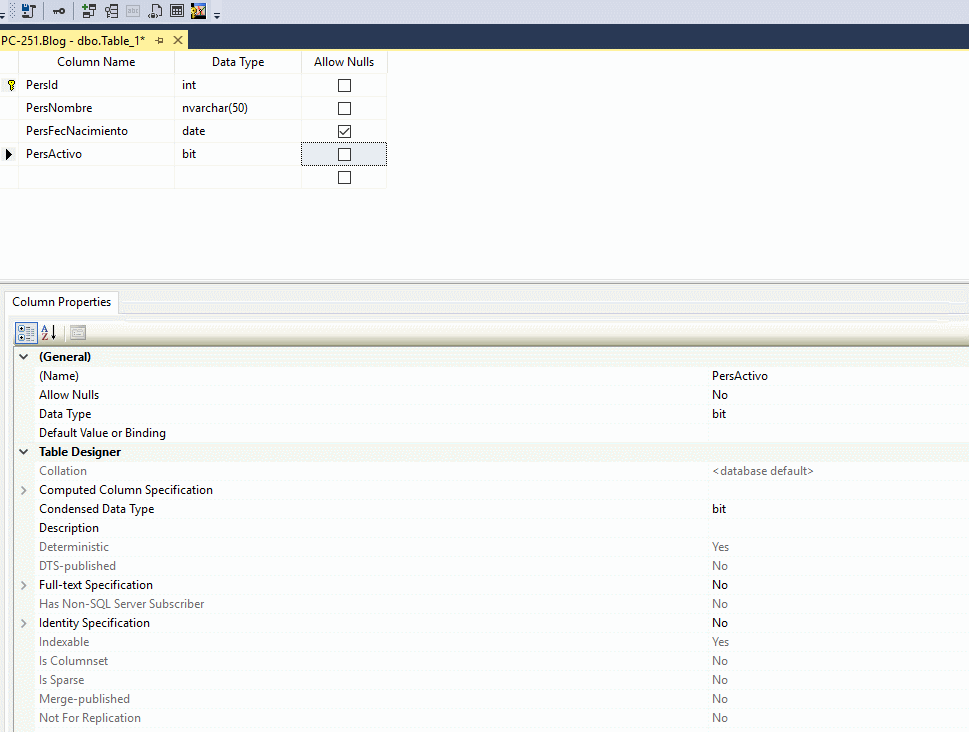Collapse the General properties section

click(x=23, y=356)
